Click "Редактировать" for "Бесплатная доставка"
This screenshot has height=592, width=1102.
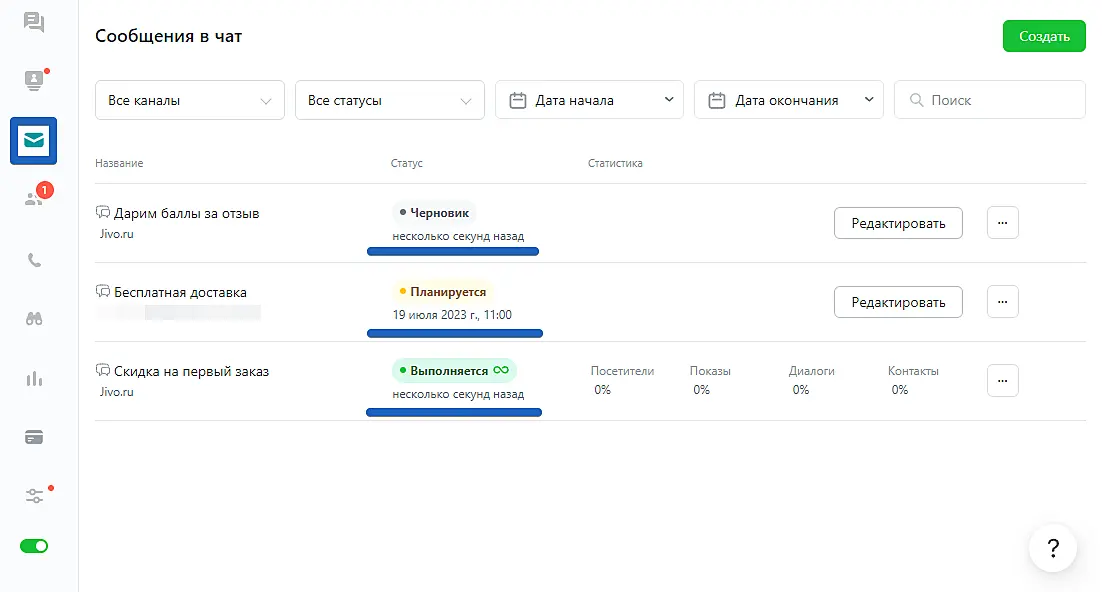[x=898, y=302]
